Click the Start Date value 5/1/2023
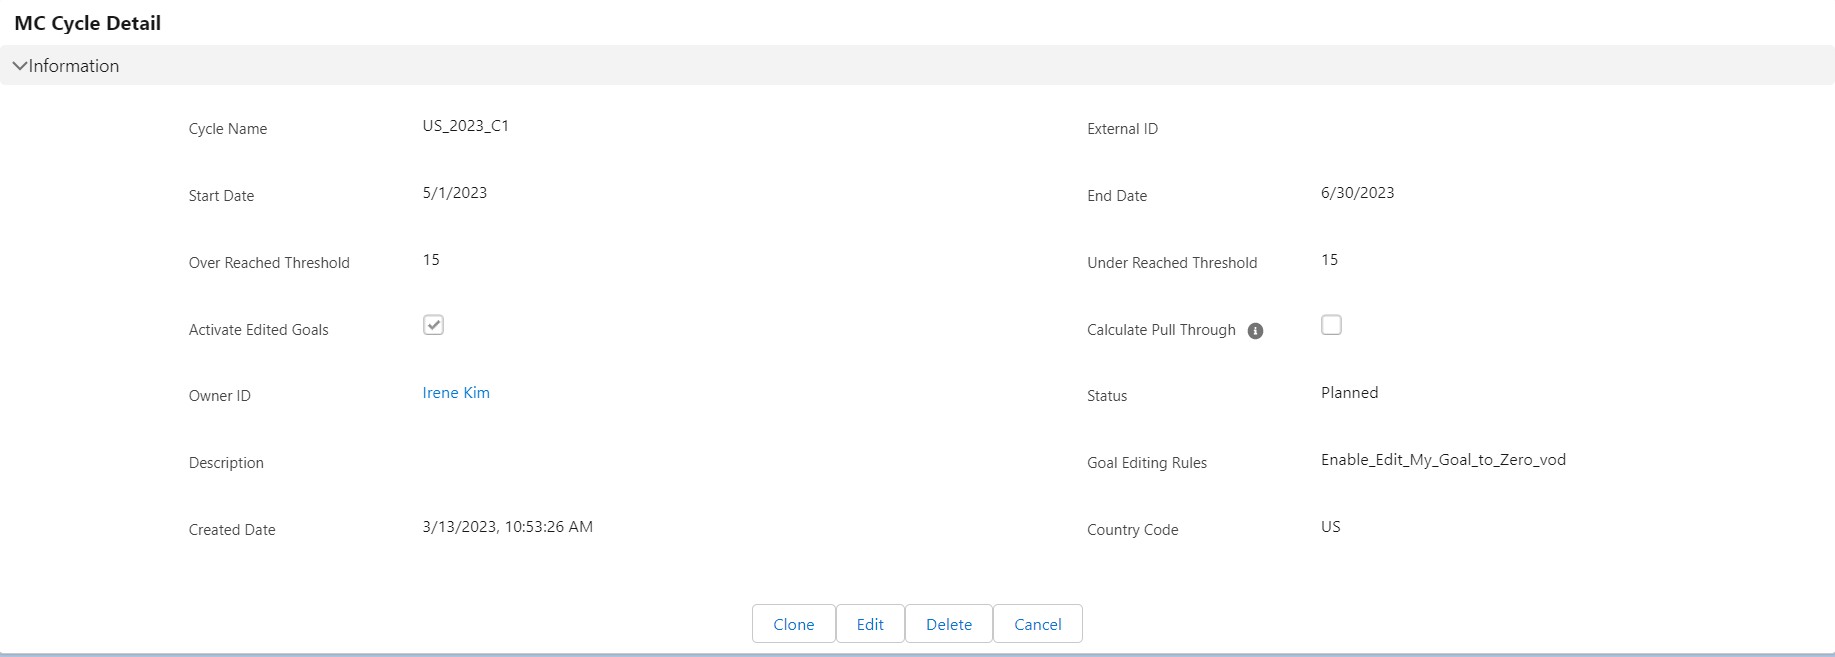Viewport: 1835px width, 657px height. point(455,193)
